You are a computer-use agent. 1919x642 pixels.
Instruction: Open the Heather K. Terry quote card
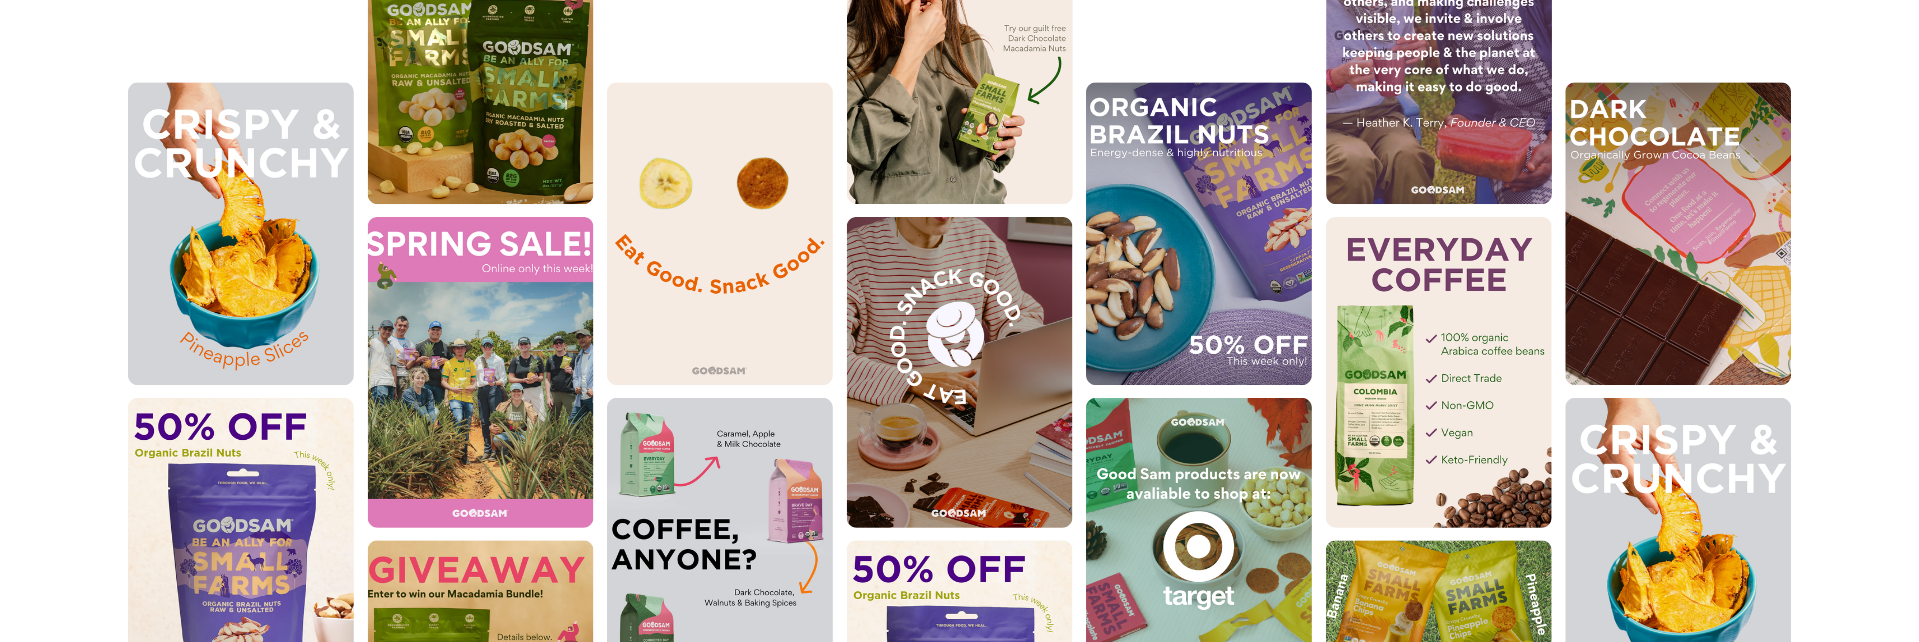pos(1438,101)
